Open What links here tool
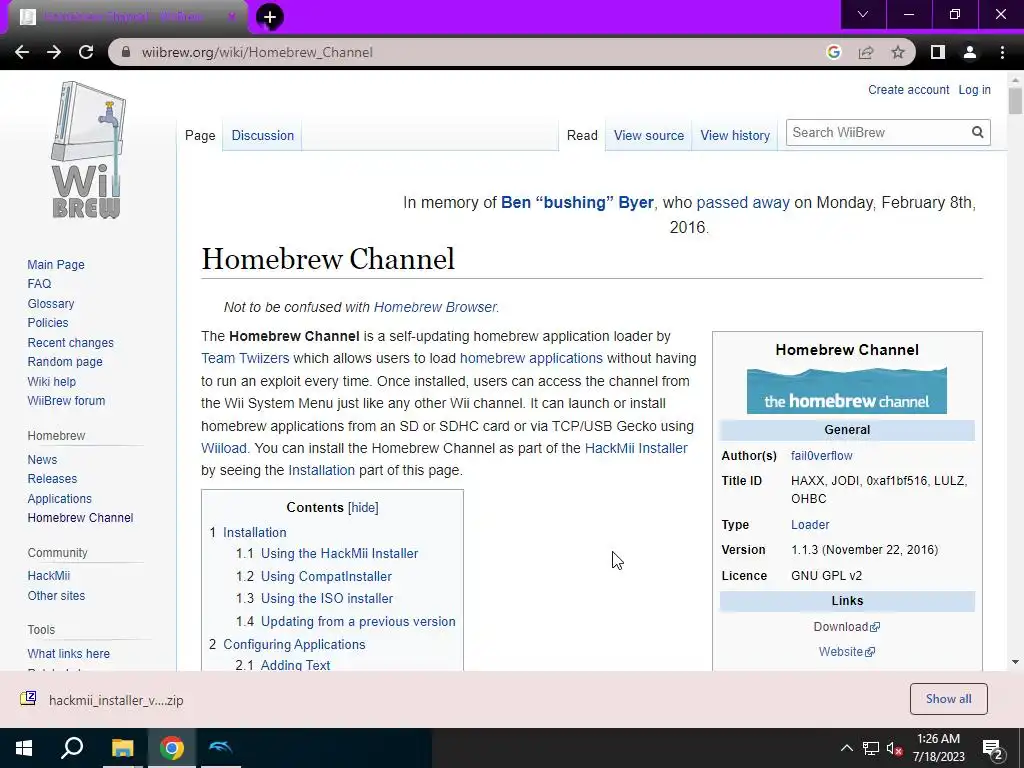Image resolution: width=1024 pixels, height=768 pixels. tap(69, 653)
